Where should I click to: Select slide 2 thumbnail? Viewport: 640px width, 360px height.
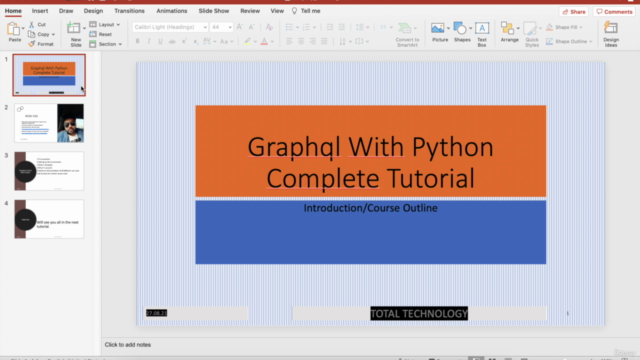point(49,123)
